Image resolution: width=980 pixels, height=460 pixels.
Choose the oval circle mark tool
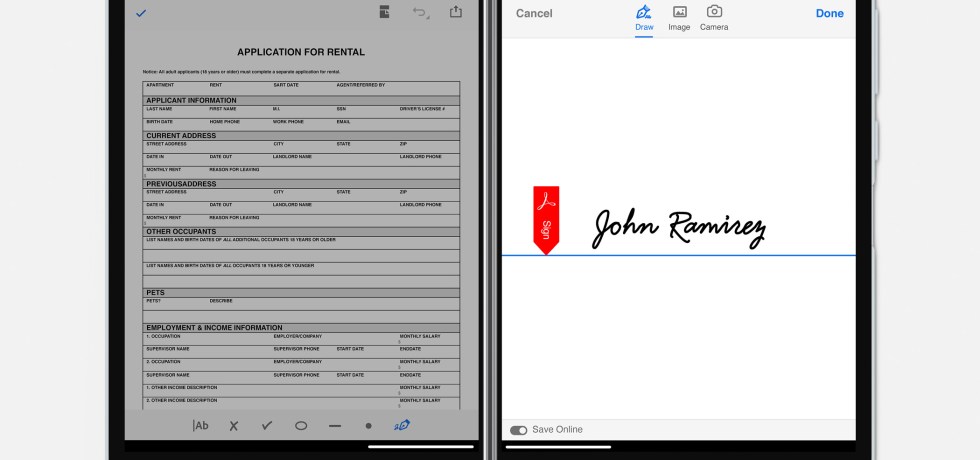301,425
